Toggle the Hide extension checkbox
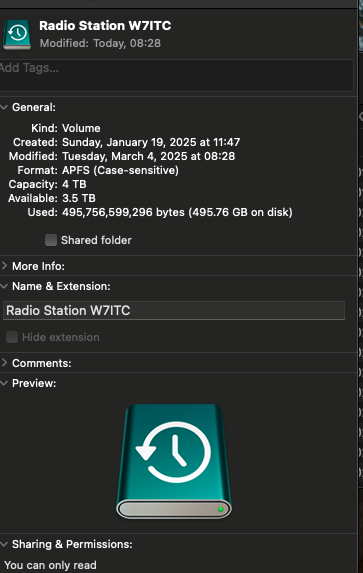Viewport: 363px width, 573px height. (x=12, y=337)
